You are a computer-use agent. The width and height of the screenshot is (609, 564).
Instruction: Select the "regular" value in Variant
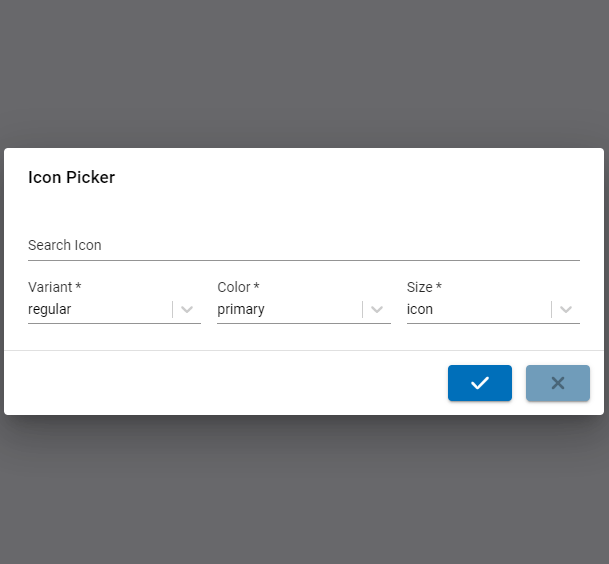[50, 310]
